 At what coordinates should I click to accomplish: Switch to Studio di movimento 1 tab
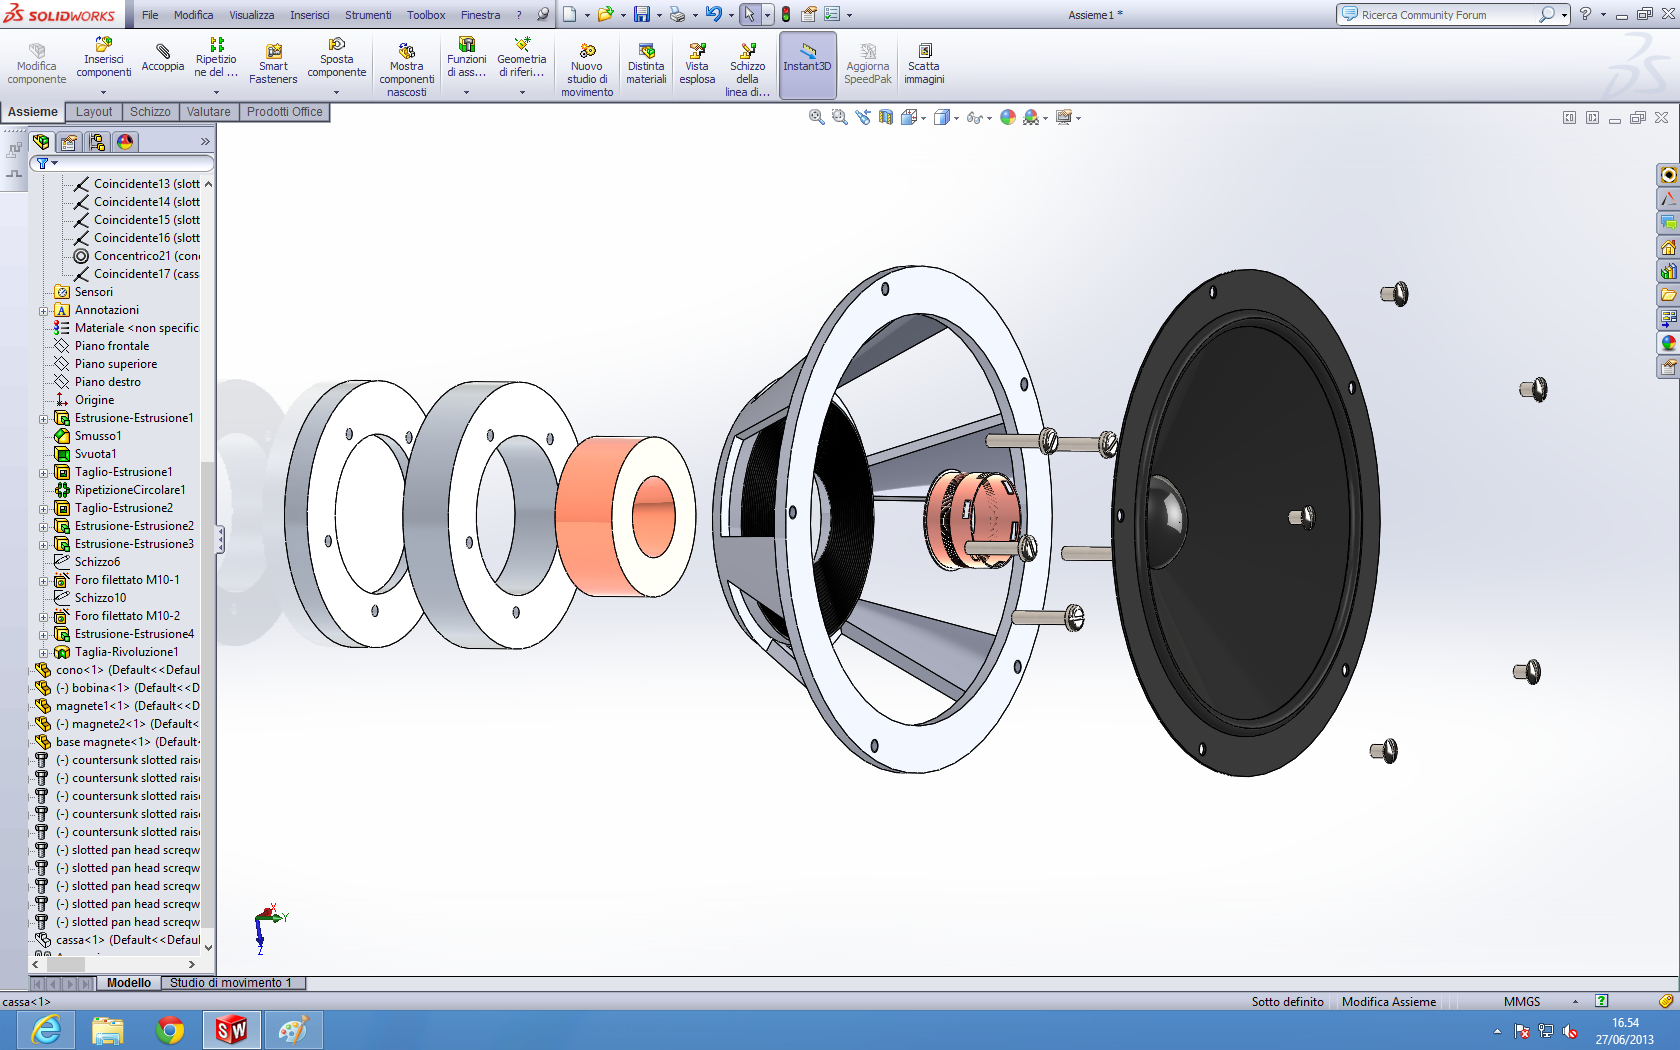tap(231, 983)
